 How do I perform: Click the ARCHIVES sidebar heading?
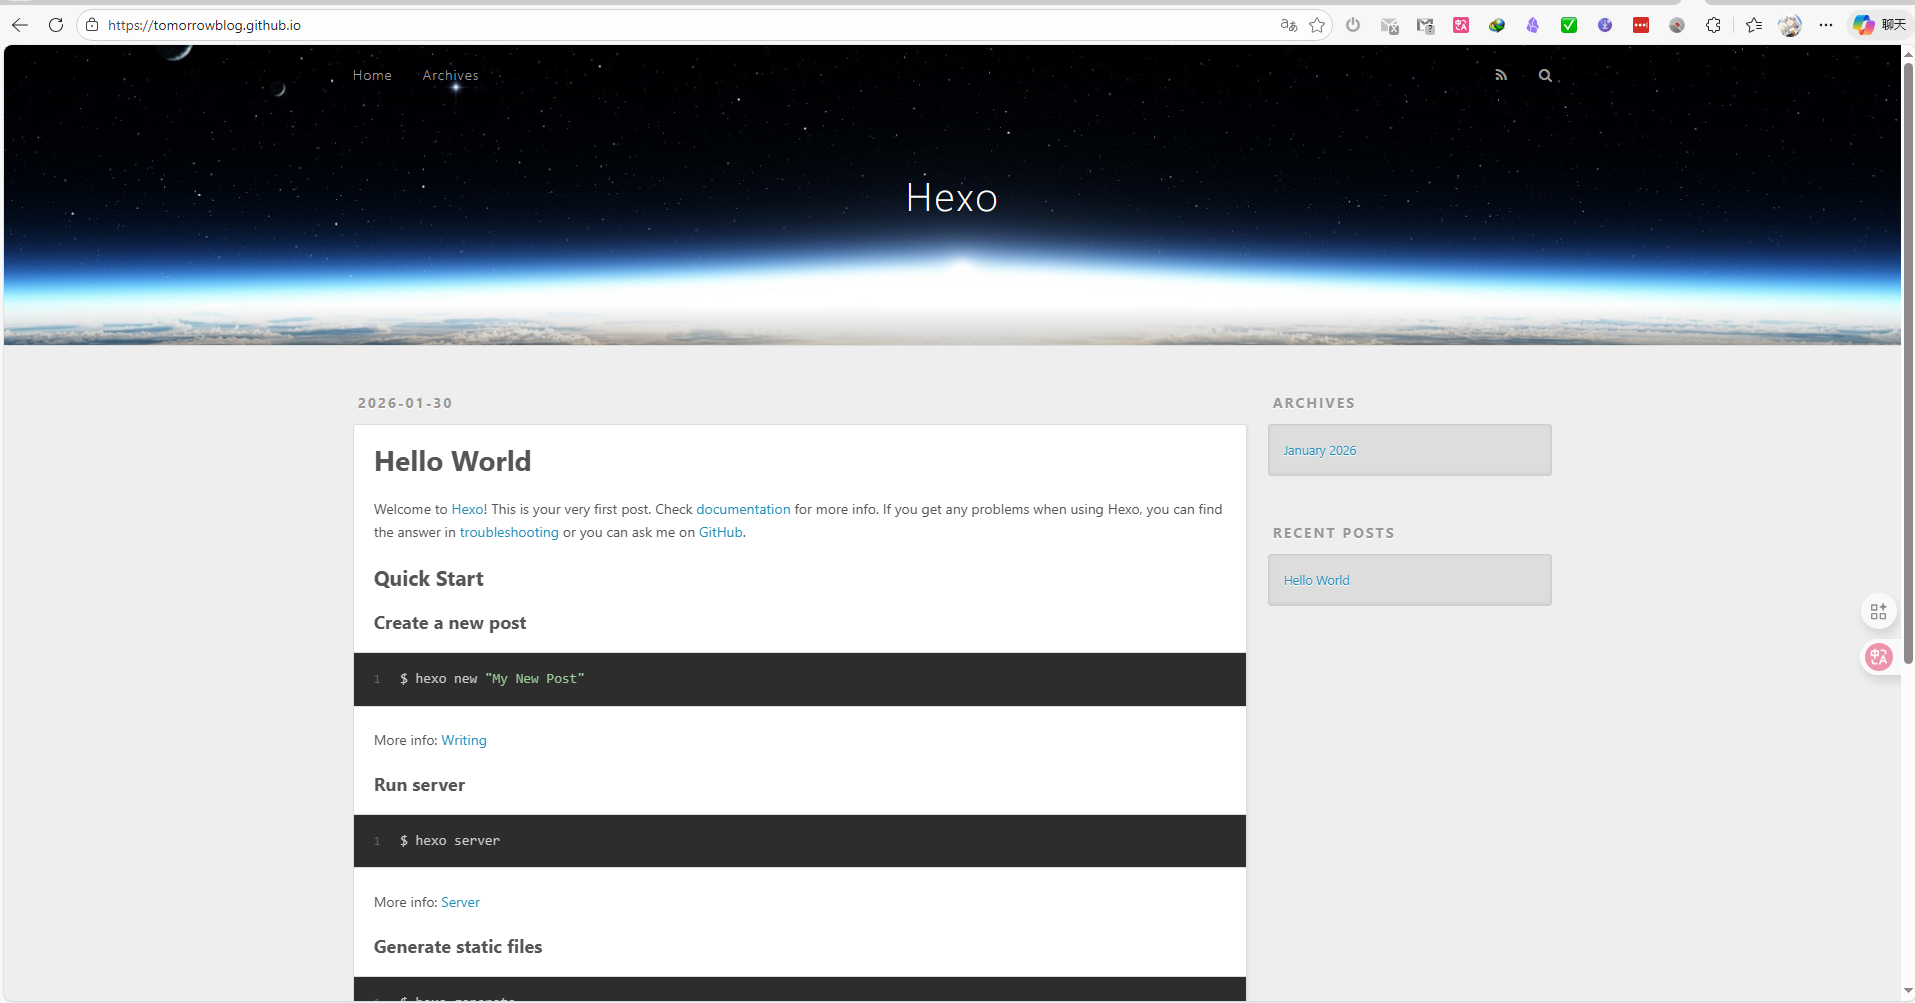click(x=1314, y=403)
